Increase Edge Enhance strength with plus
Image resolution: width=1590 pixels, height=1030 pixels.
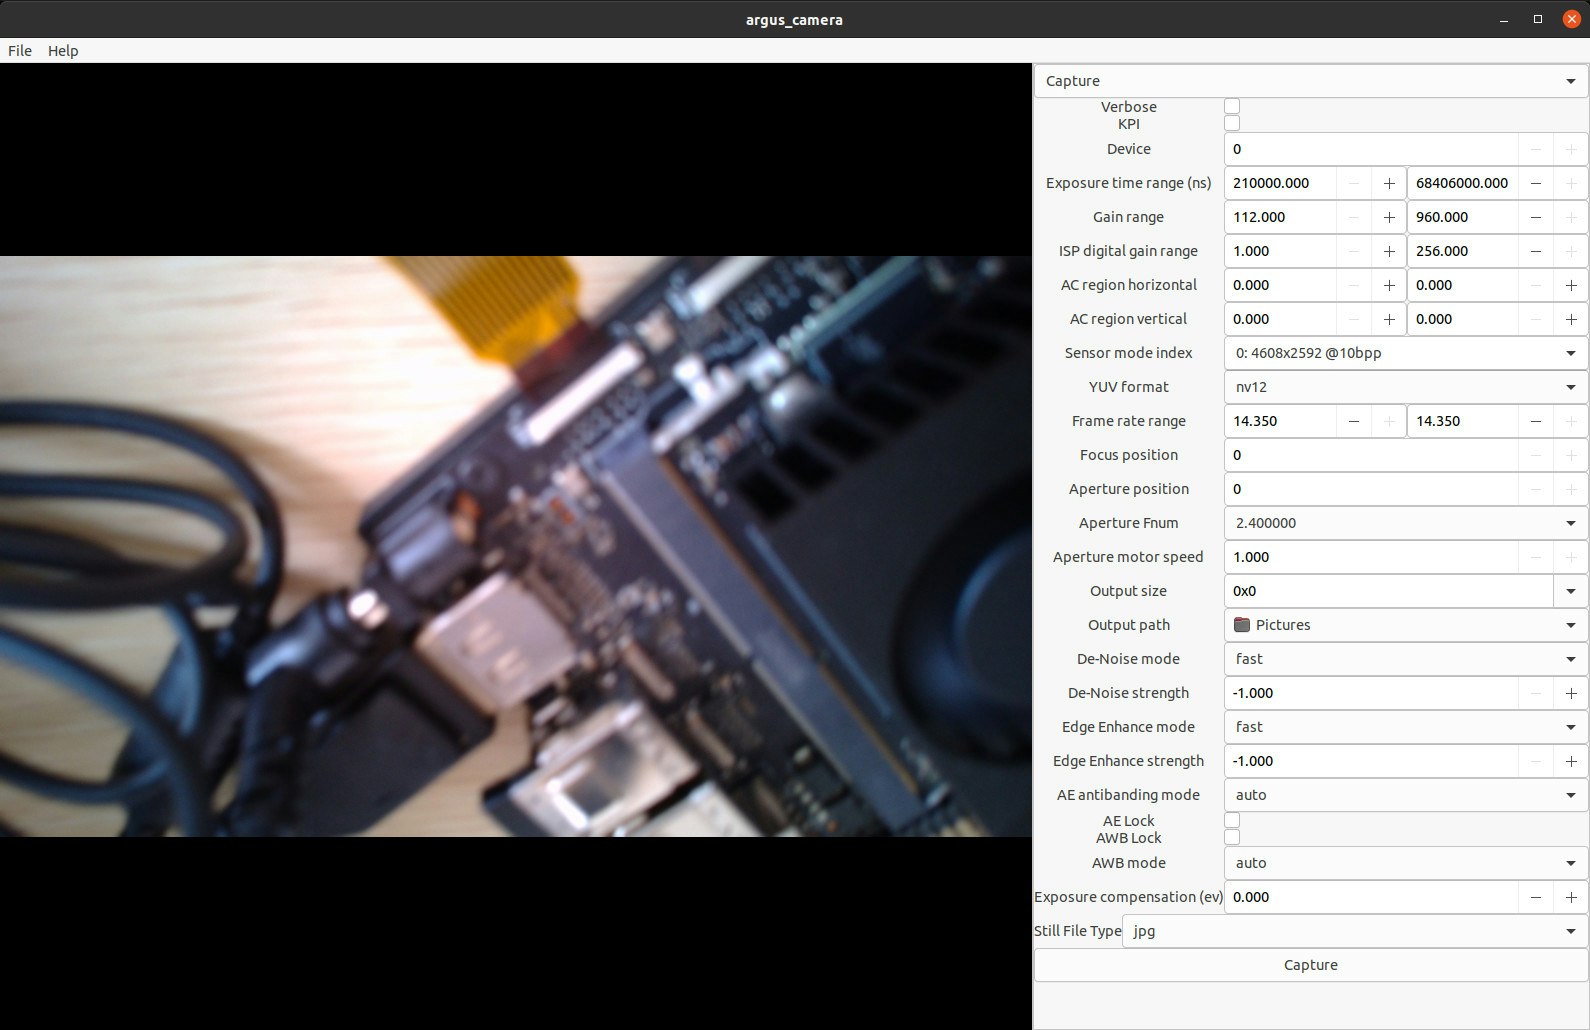click(1571, 761)
